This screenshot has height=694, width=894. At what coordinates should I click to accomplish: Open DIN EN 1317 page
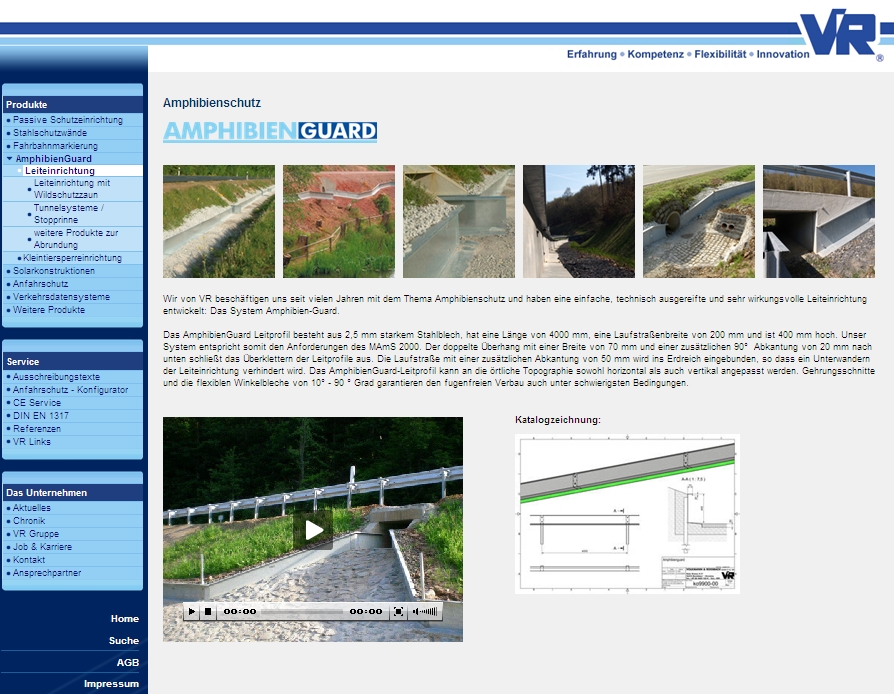41,416
